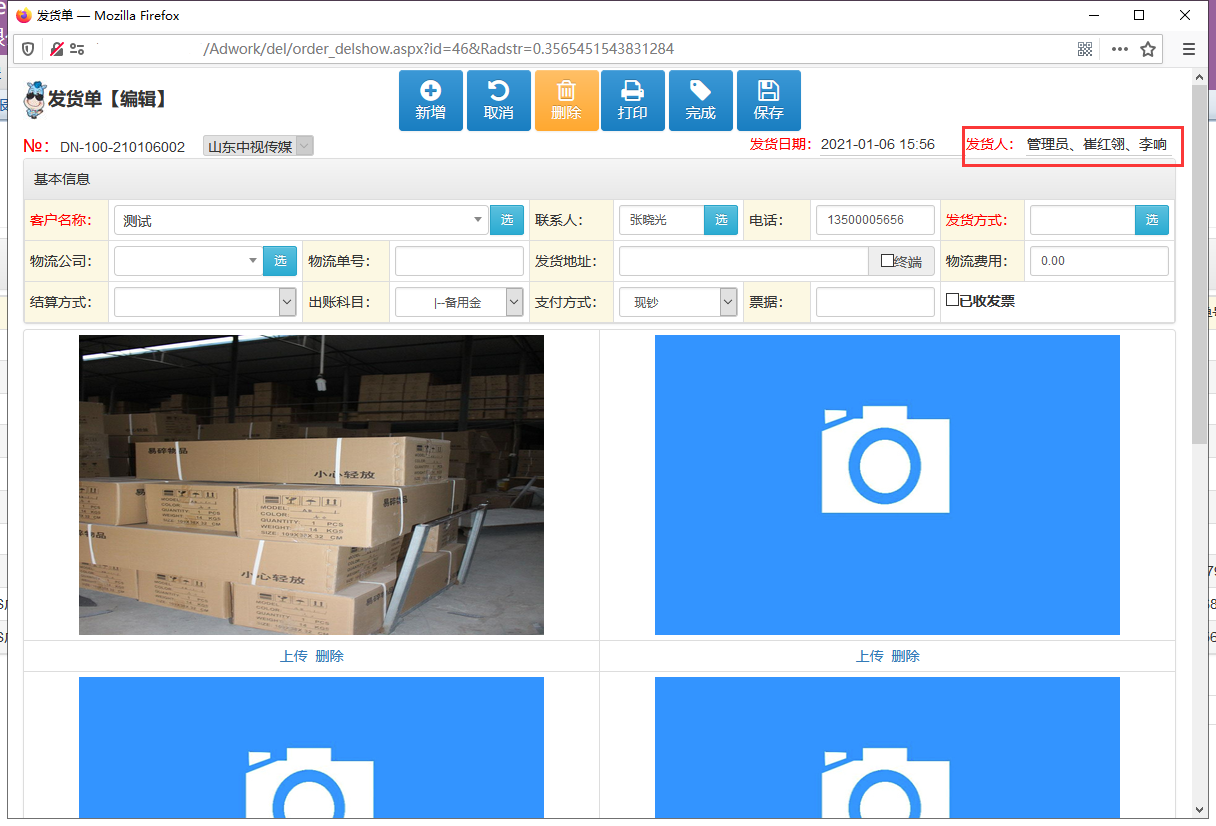Screen dimensions: 1216x826
Task: Click the 物流费用 field showing 0.00
Action: 1099,261
